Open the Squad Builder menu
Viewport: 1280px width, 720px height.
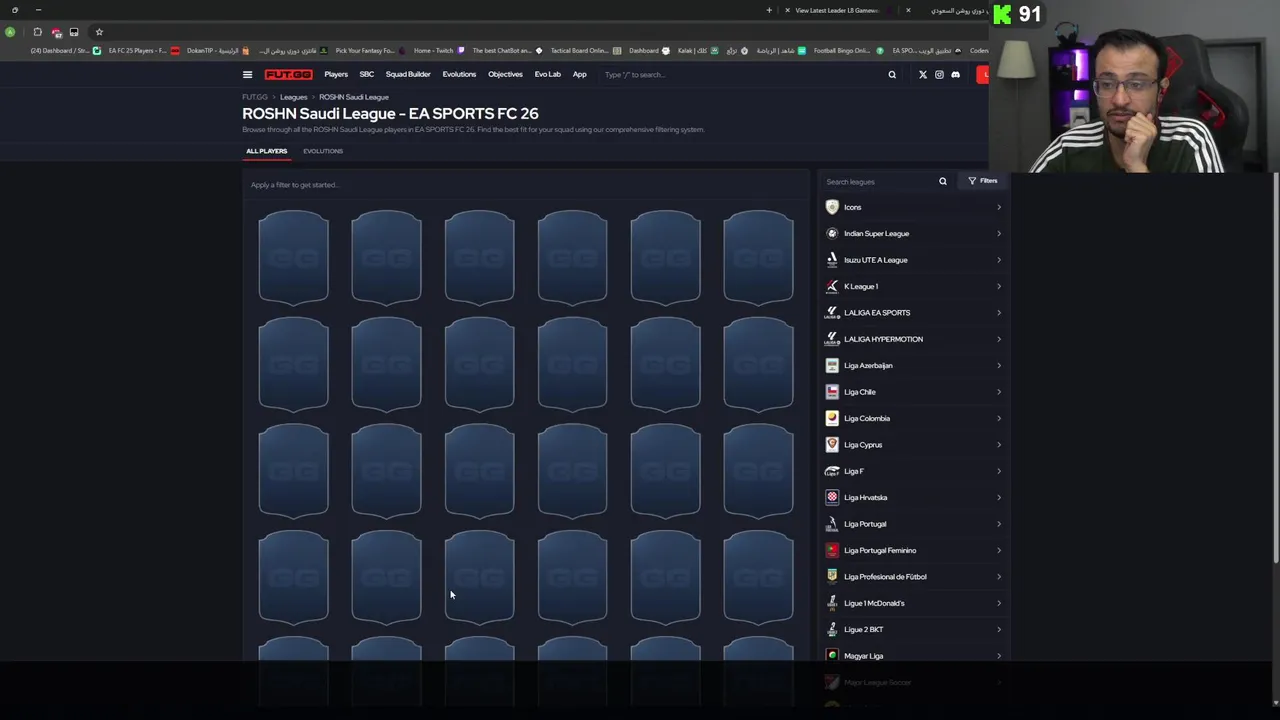pos(408,74)
